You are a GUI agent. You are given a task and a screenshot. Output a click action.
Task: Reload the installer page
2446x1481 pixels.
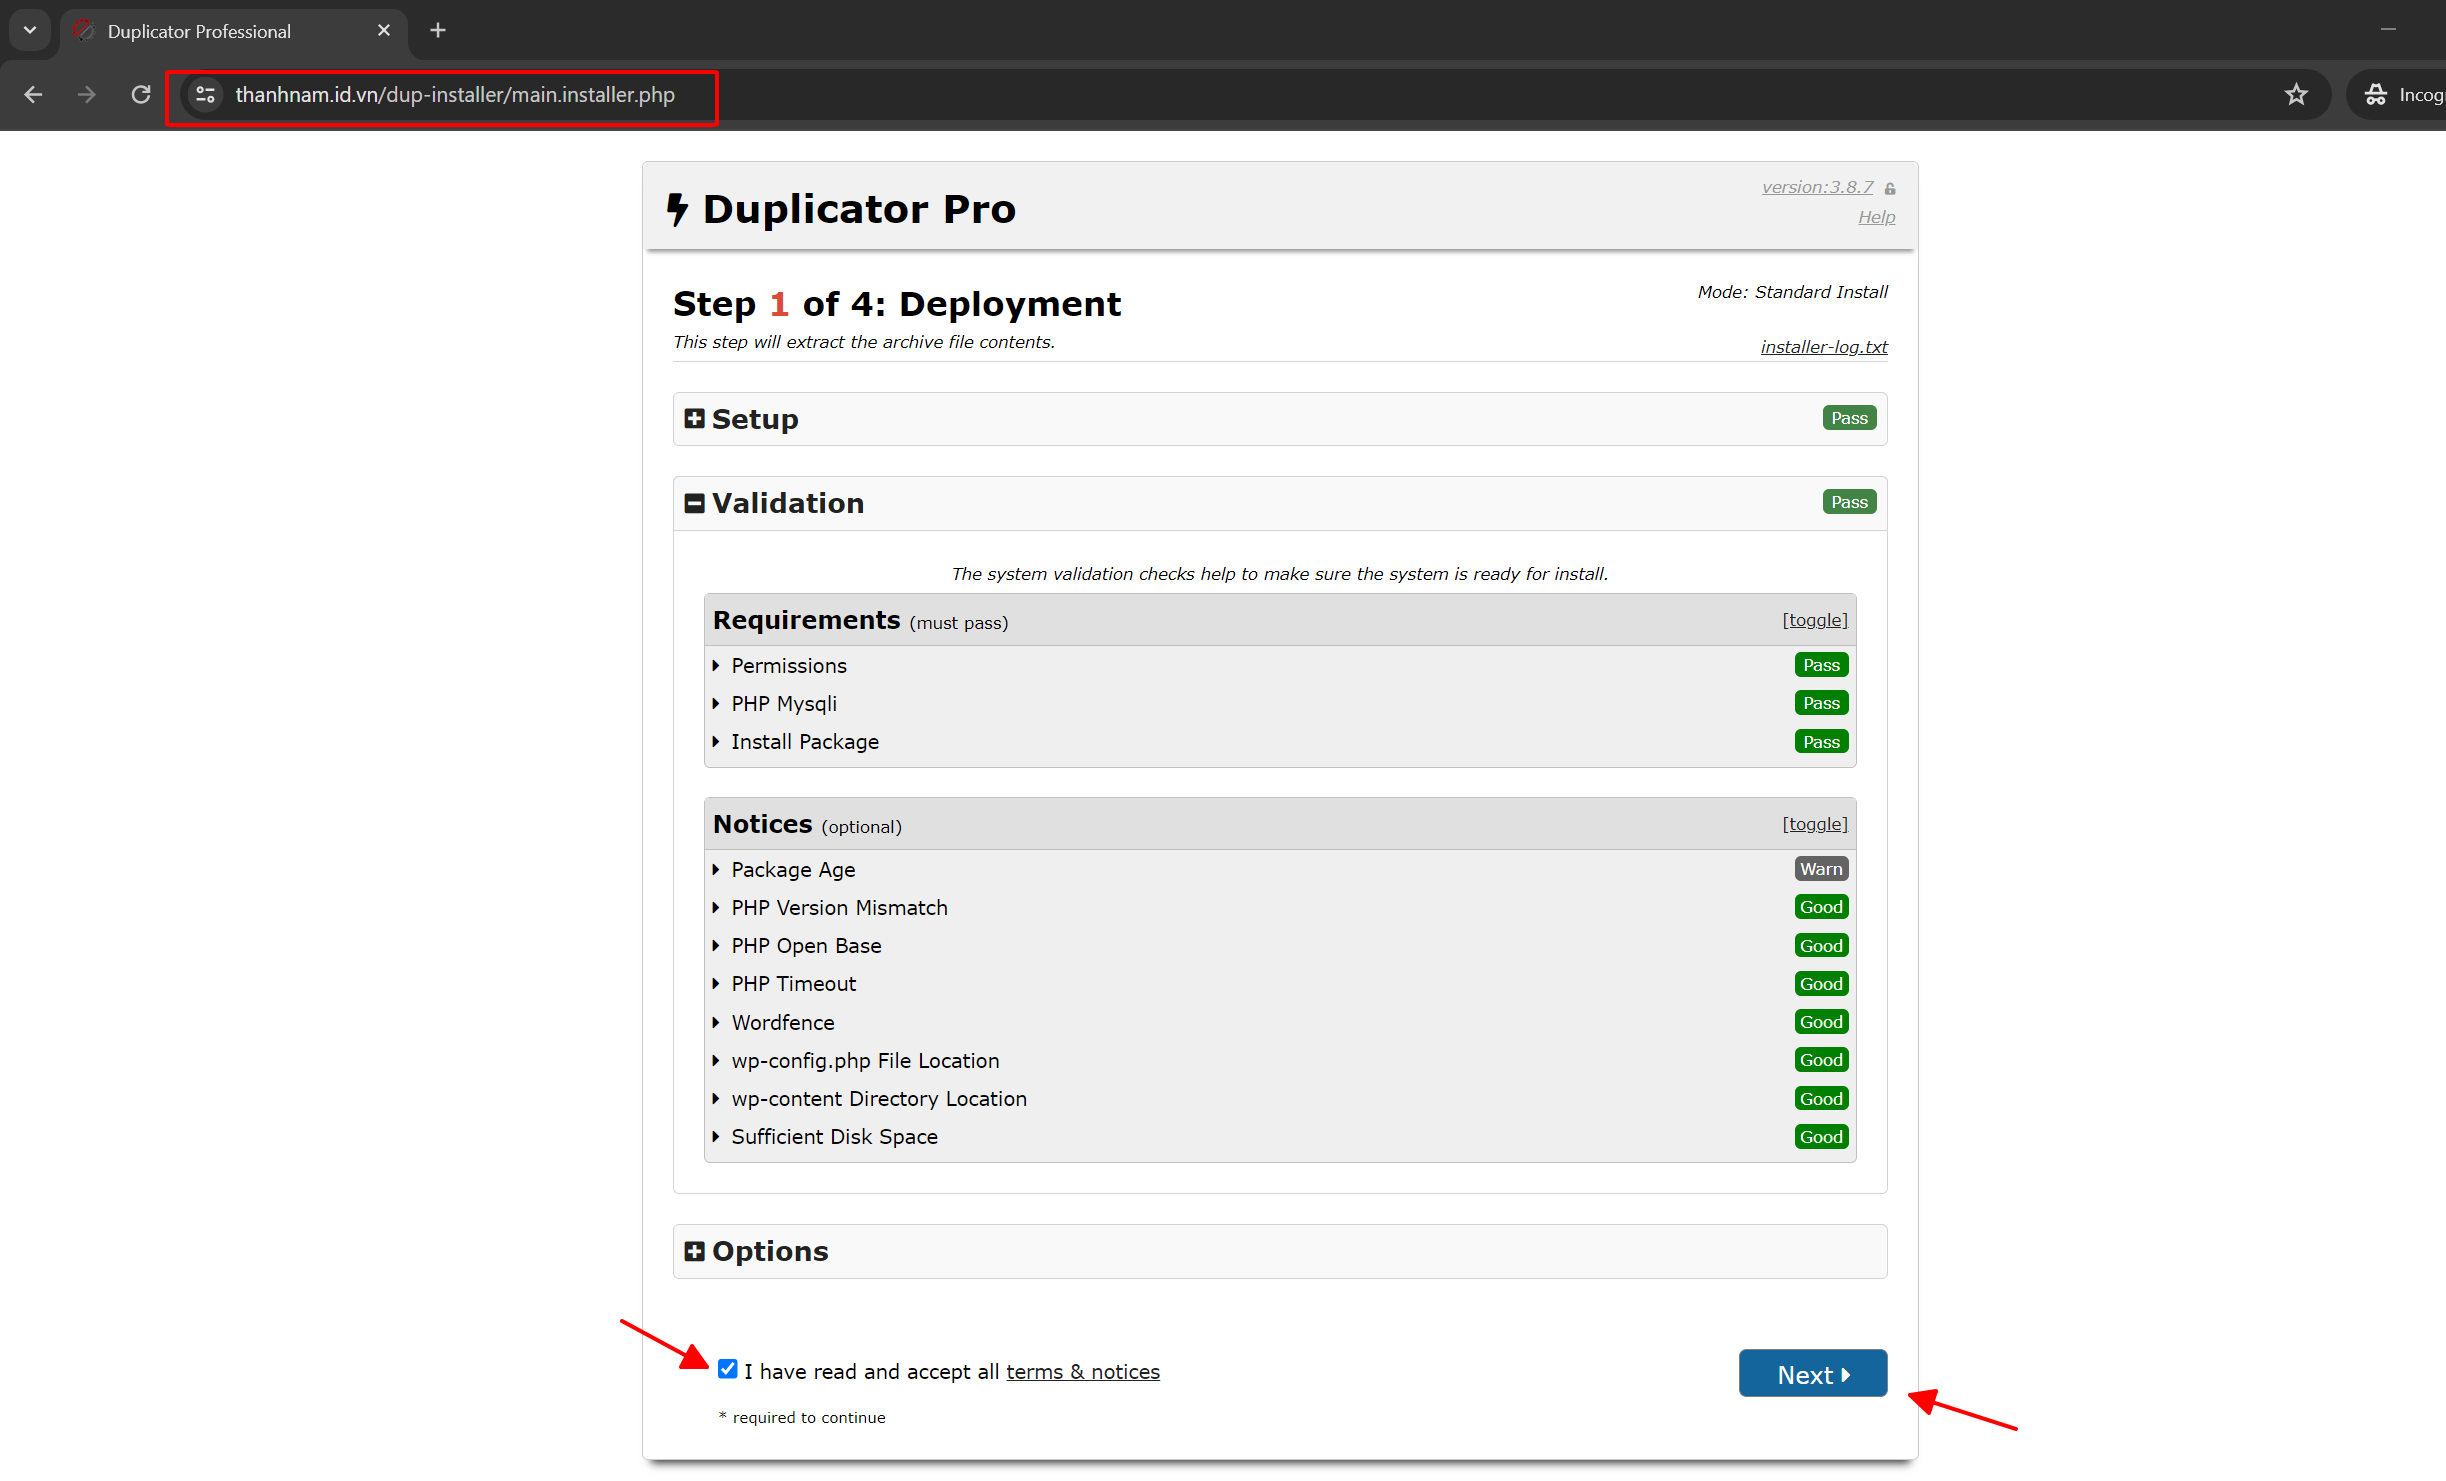pyautogui.click(x=141, y=95)
